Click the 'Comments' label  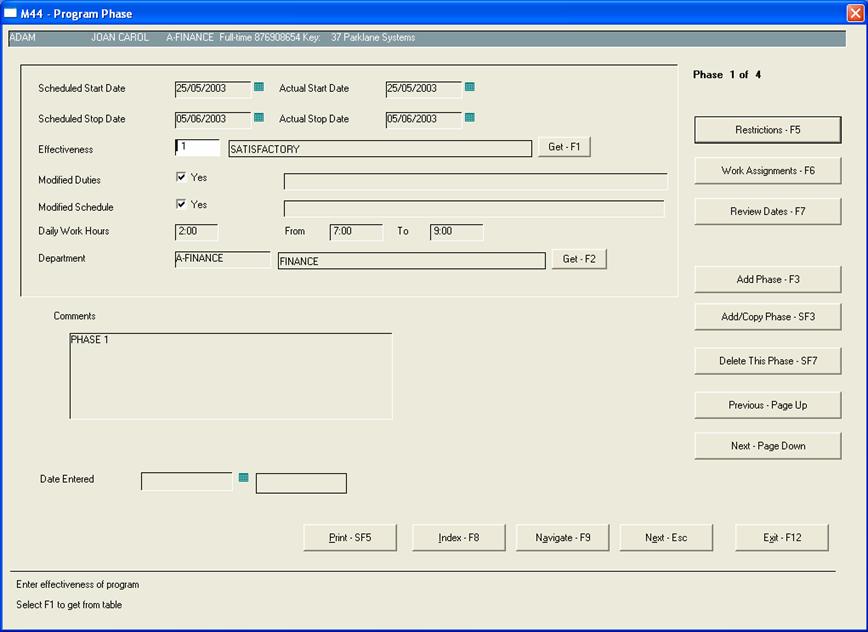click(x=74, y=316)
